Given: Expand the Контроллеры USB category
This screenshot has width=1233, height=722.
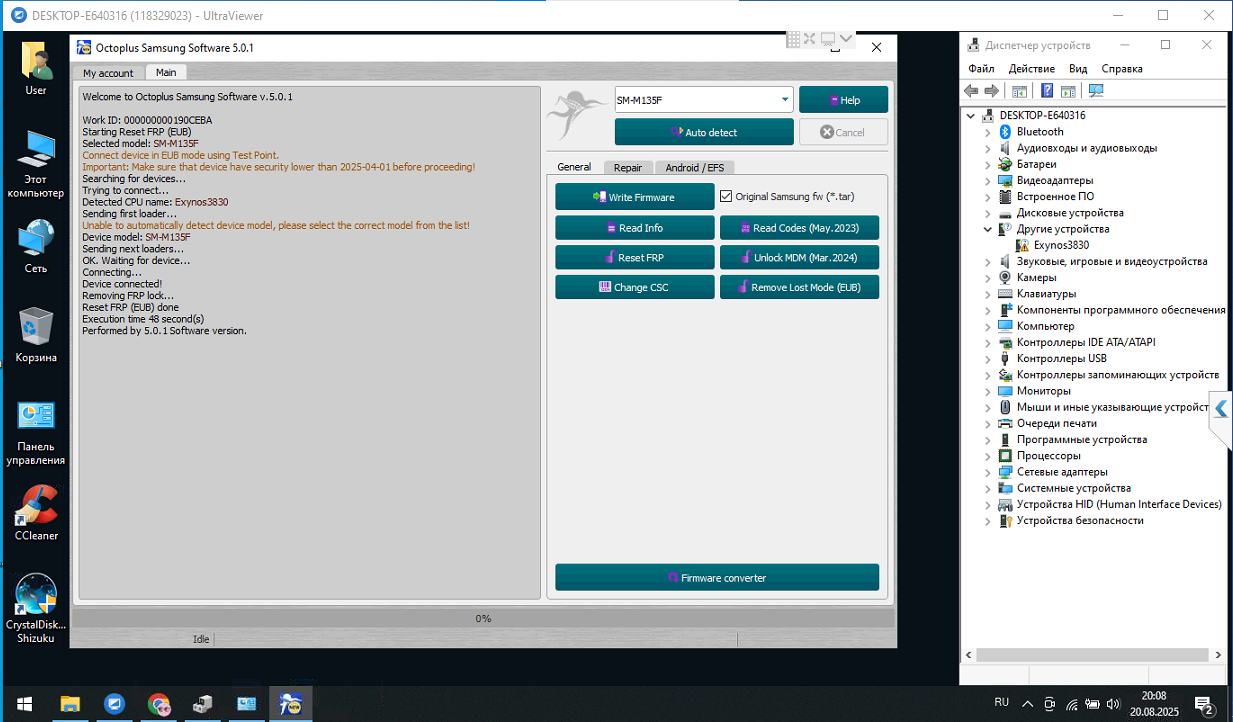Looking at the screenshot, I should coord(987,358).
